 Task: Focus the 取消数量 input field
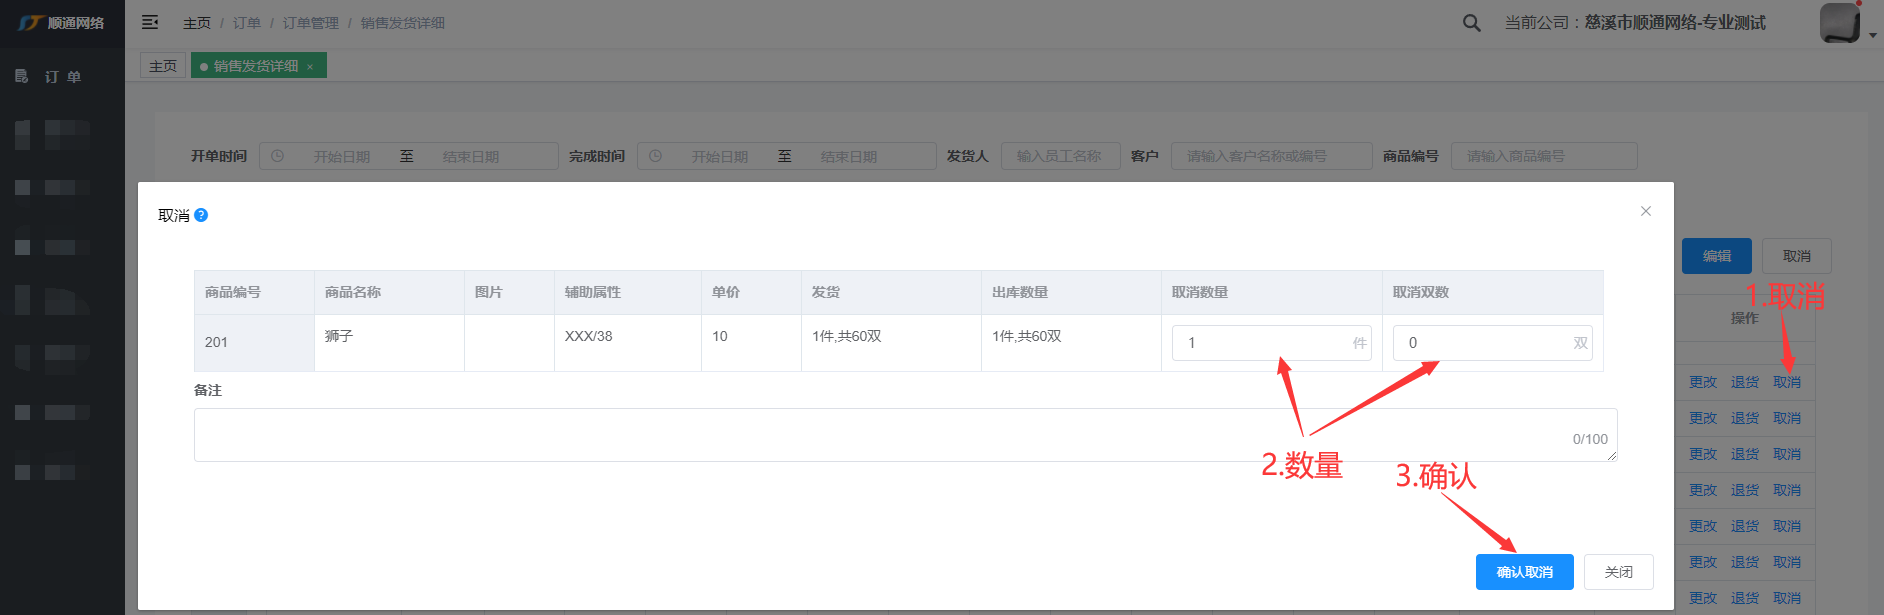pyautogui.click(x=1262, y=343)
